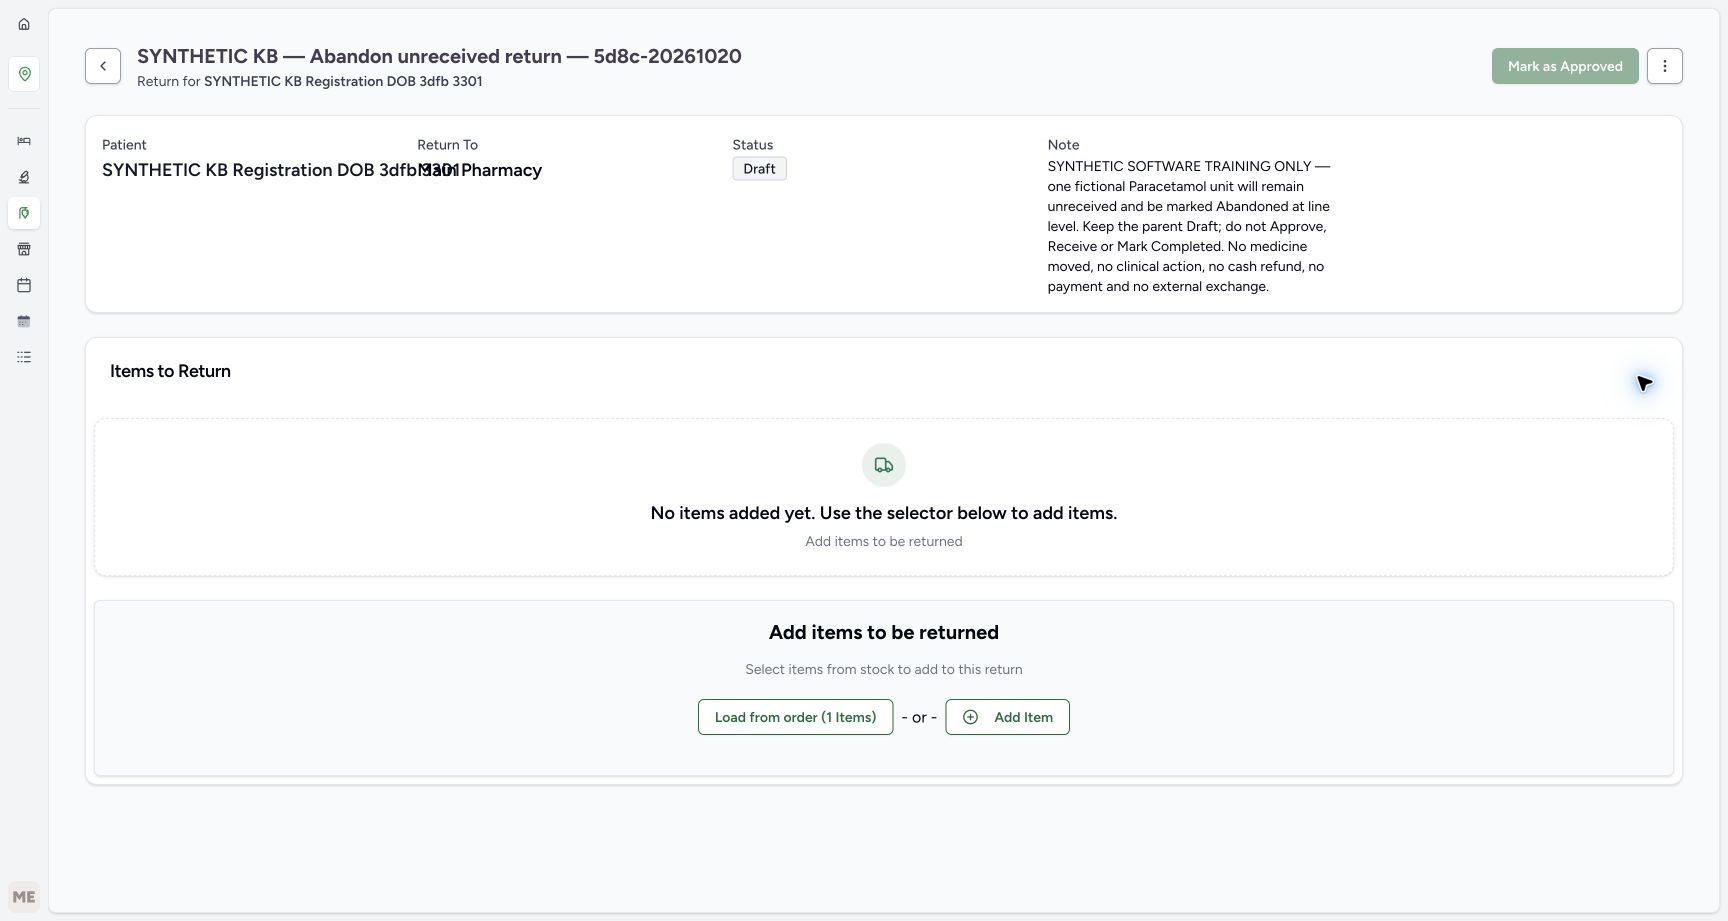Image resolution: width=1728 pixels, height=921 pixels.
Task: Select the location pin sidebar icon
Action: click(x=24, y=74)
